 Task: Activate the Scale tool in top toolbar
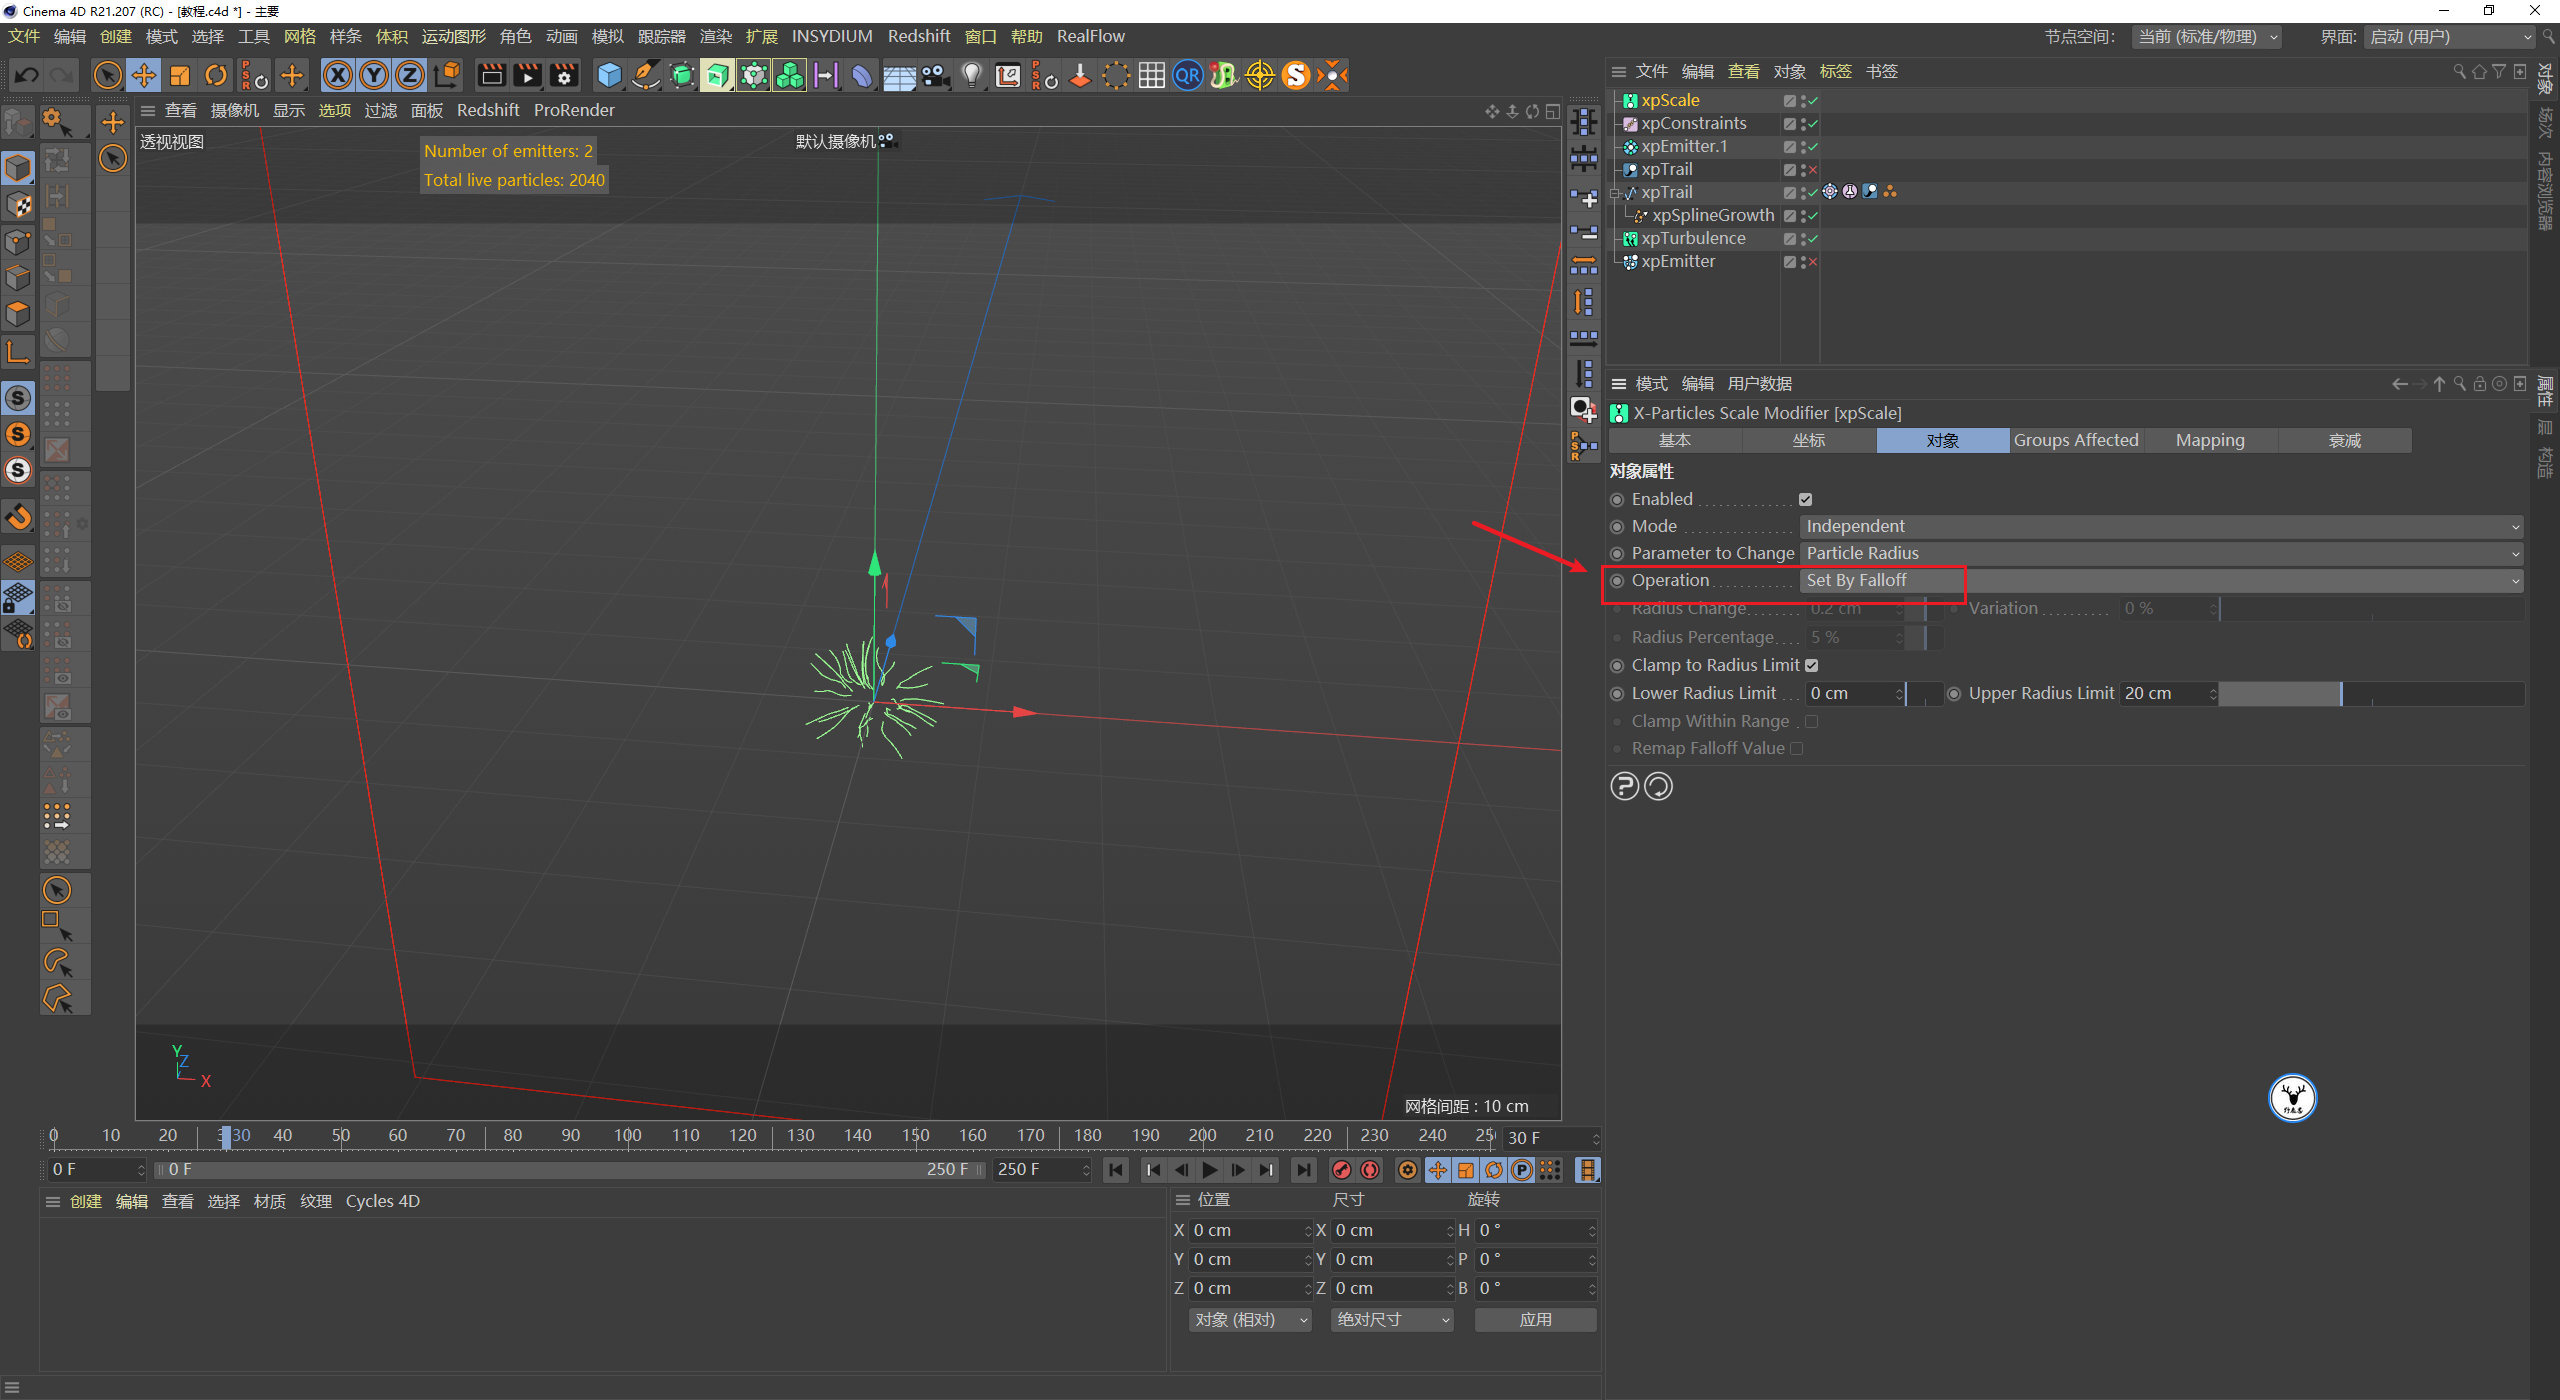click(180, 75)
